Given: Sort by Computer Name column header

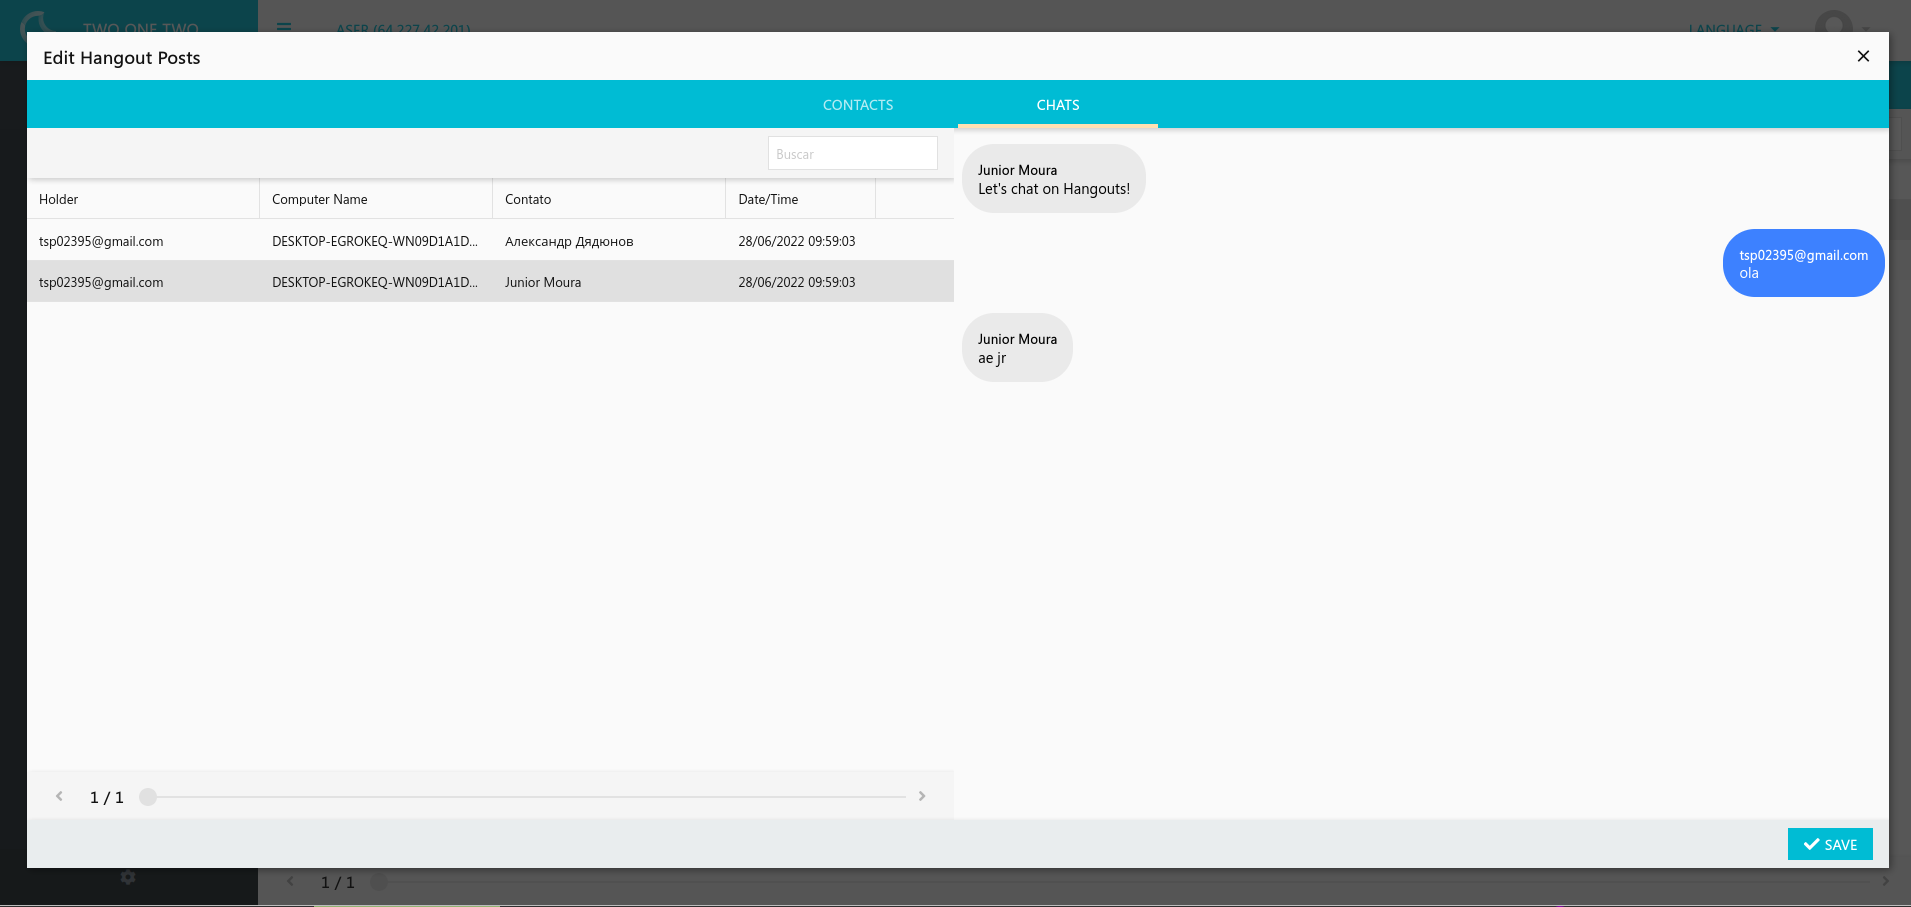Looking at the screenshot, I should coord(376,199).
